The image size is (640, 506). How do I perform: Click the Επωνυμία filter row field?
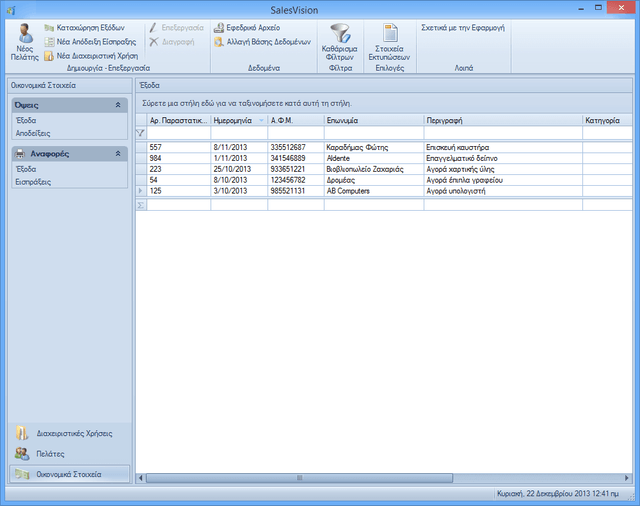374,133
